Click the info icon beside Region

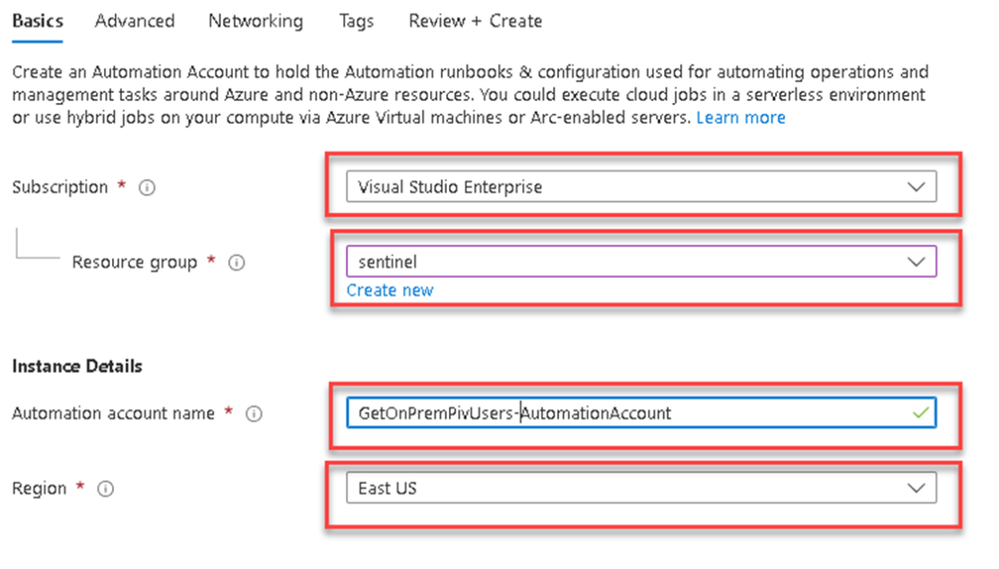(x=106, y=489)
